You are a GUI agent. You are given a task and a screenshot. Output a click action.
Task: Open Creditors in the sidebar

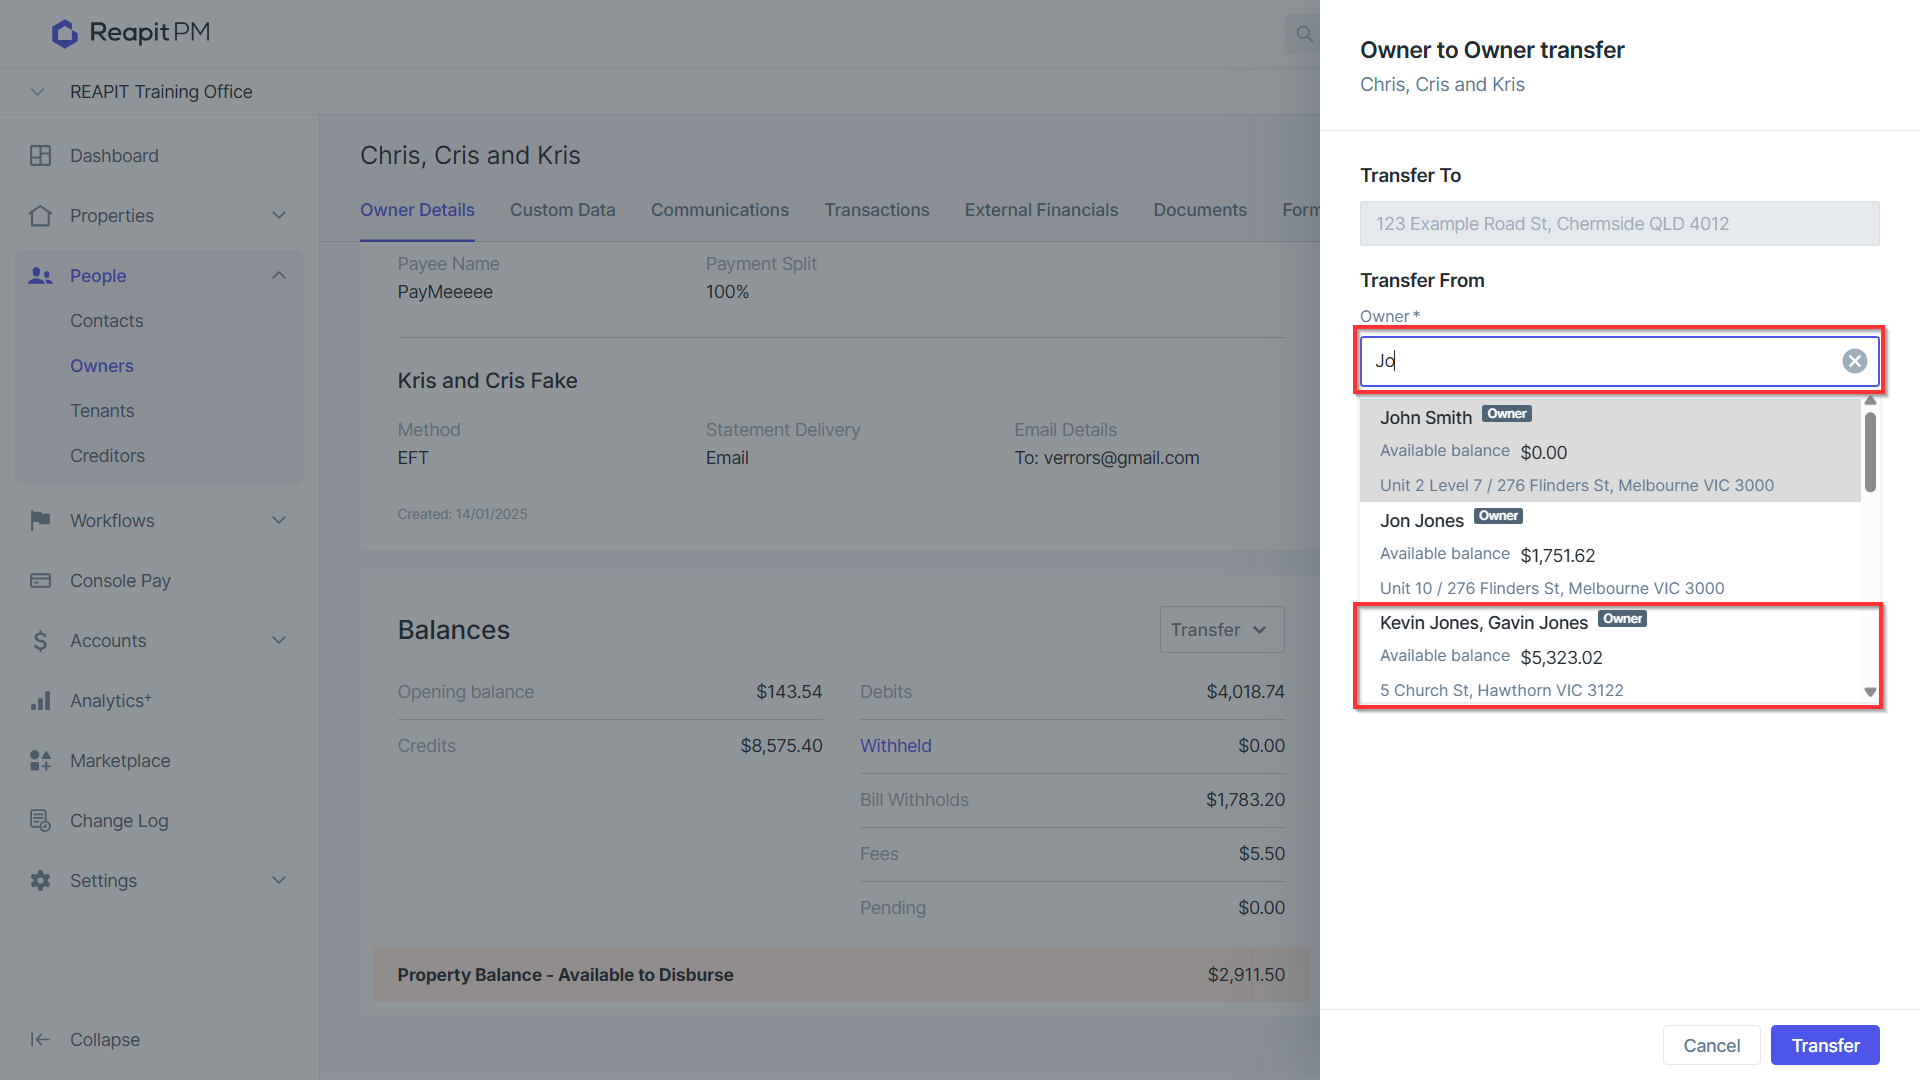coord(108,456)
